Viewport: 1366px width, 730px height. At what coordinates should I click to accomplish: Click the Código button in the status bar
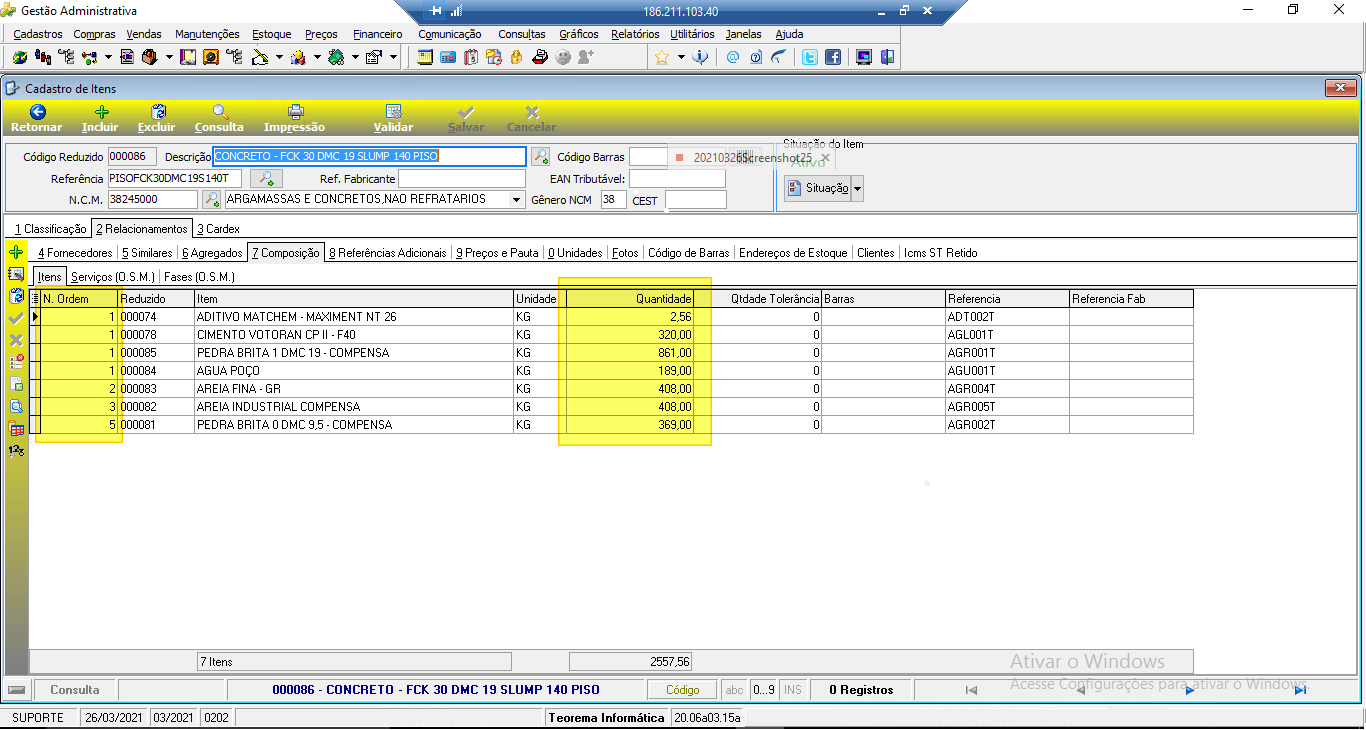click(x=683, y=690)
